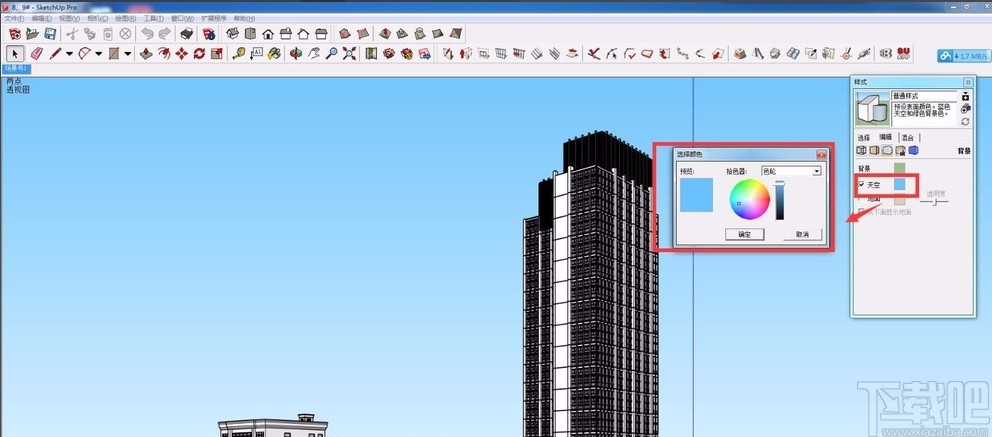Choose the Zoom magnifier tool
992x437 pixels.
tap(332, 53)
